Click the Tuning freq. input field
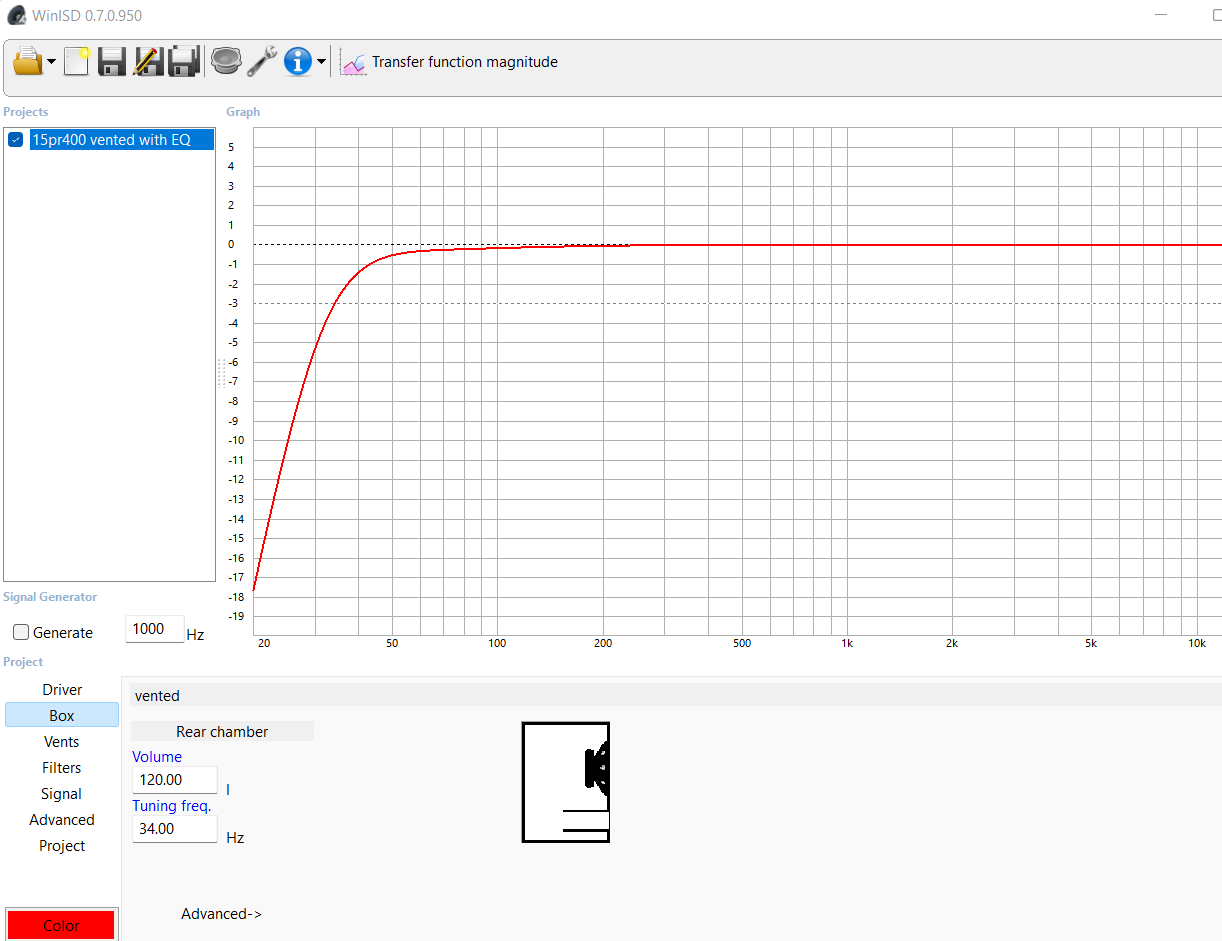 click(174, 829)
